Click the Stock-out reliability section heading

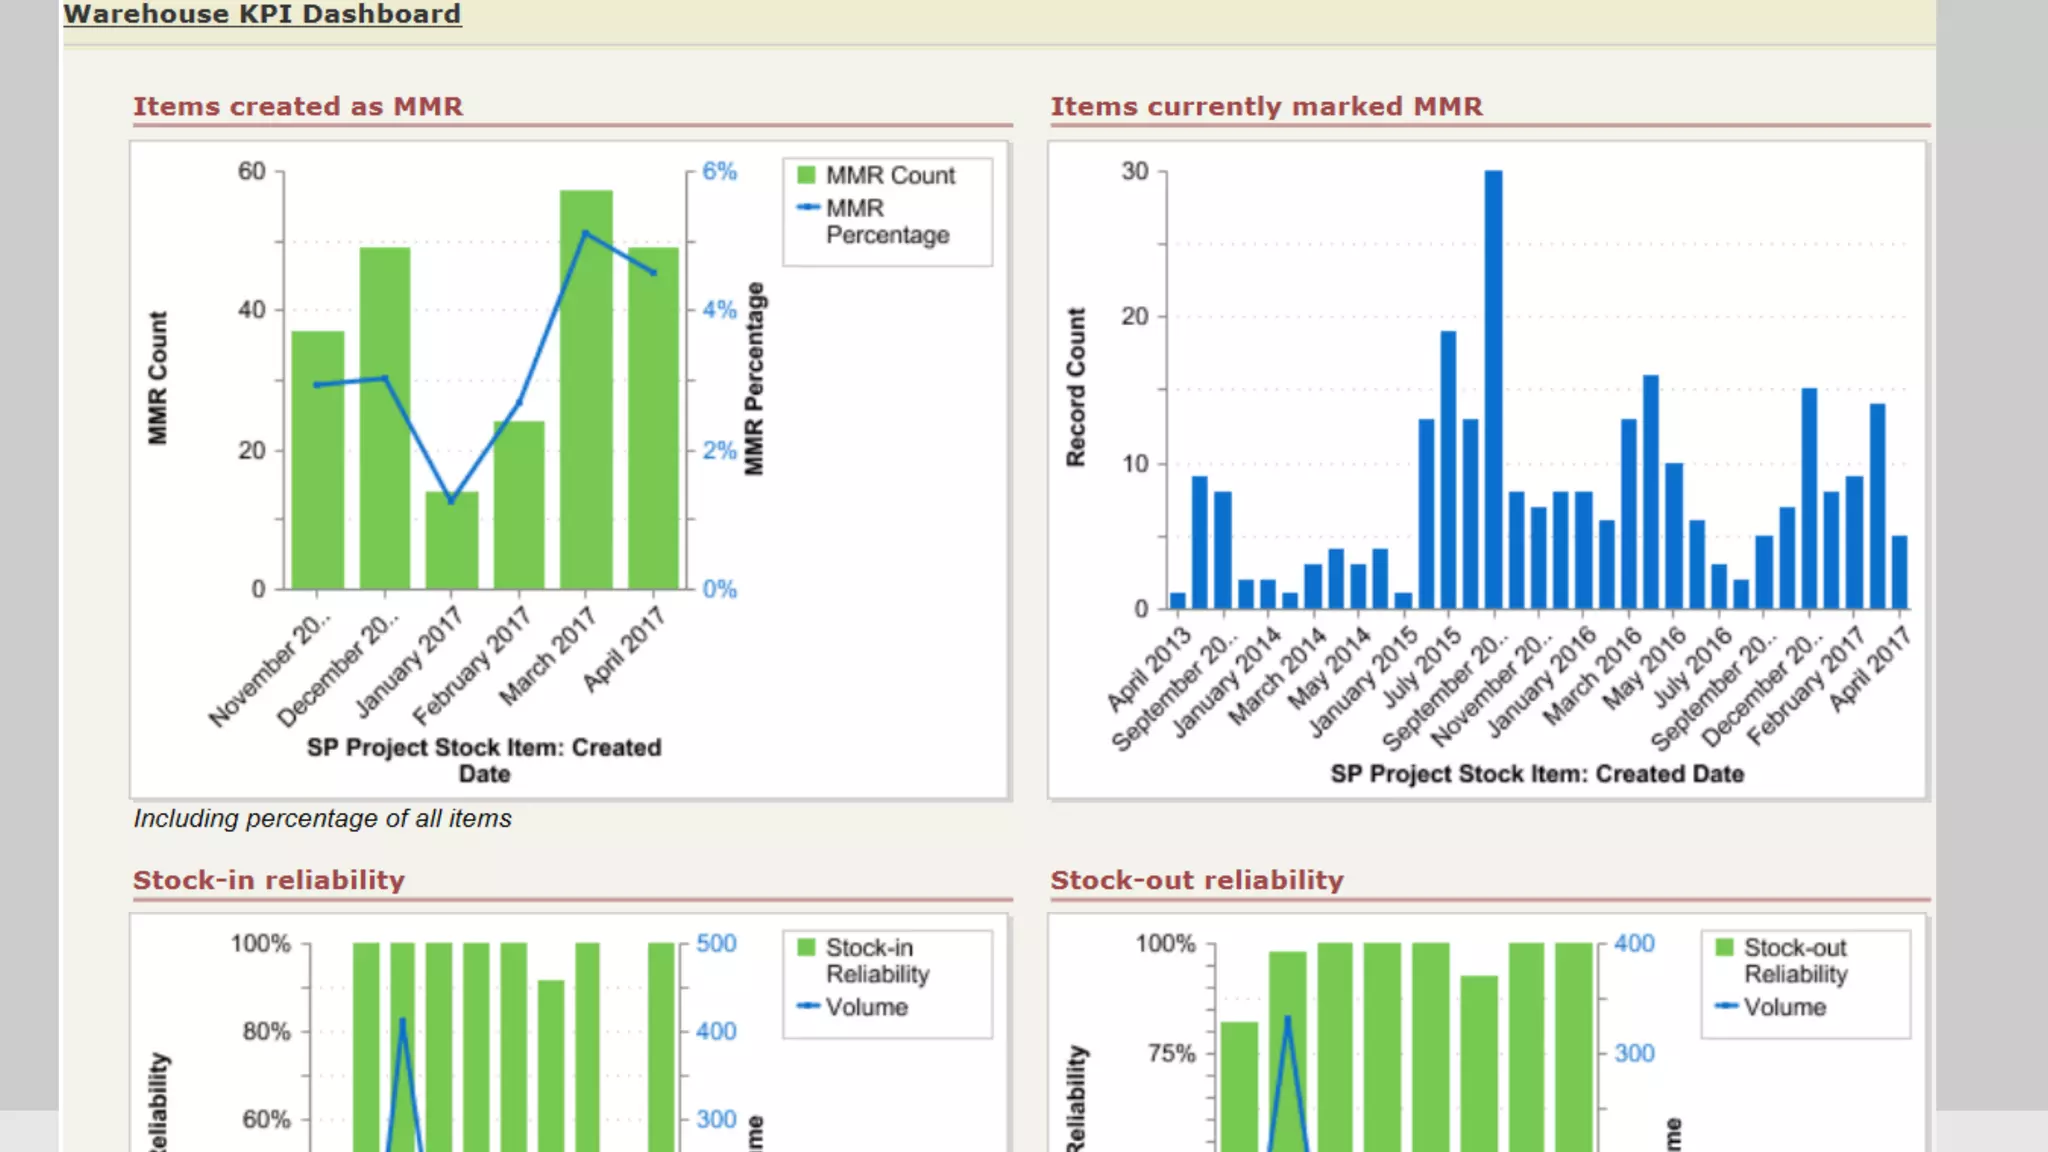pyautogui.click(x=1197, y=880)
